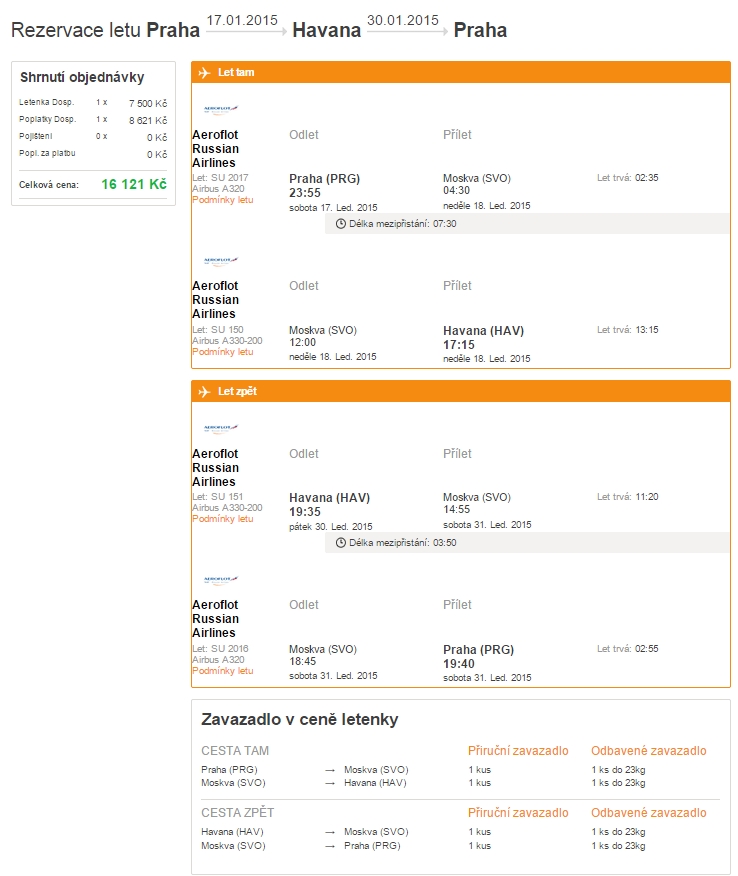Click the arrow under date 17.01.2015
The height and width of the screenshot is (876, 738).
(x=246, y=34)
